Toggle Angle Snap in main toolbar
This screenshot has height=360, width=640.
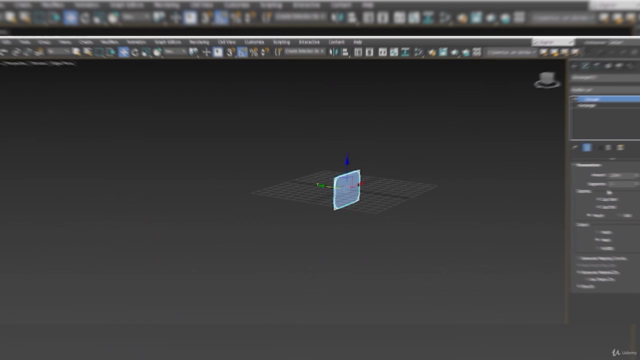tap(242, 52)
